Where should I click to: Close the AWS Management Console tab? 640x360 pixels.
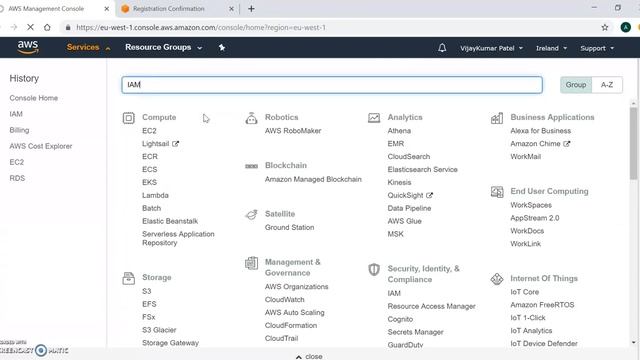click(107, 9)
